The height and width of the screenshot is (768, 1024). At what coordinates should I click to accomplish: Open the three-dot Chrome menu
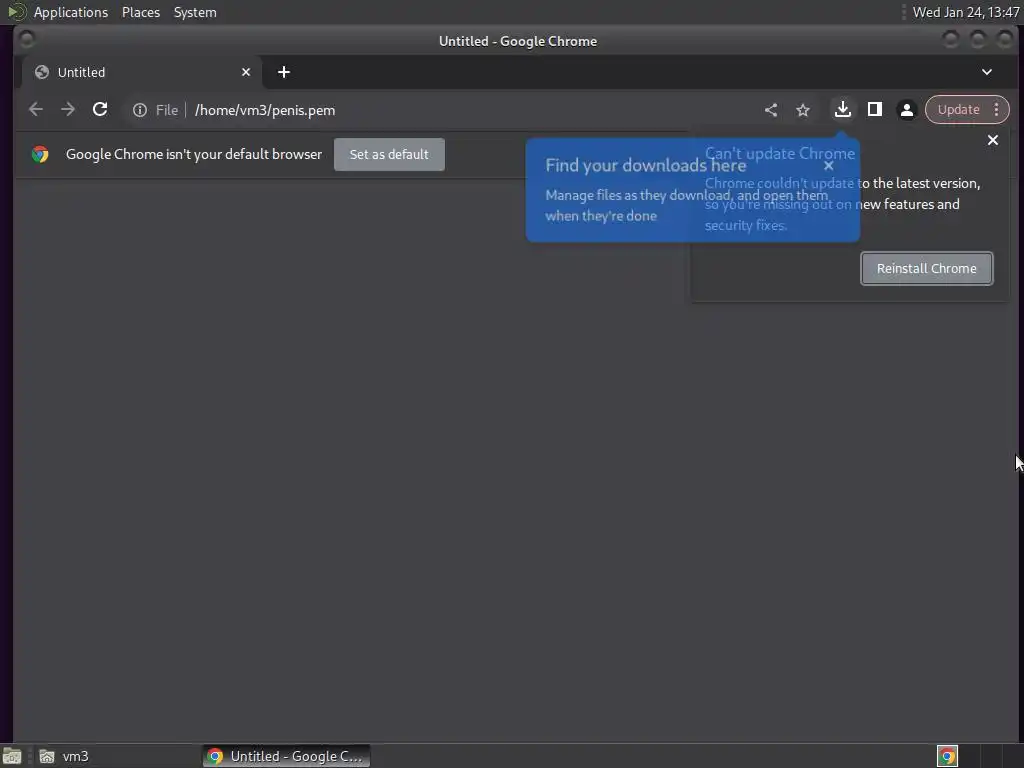tap(997, 110)
